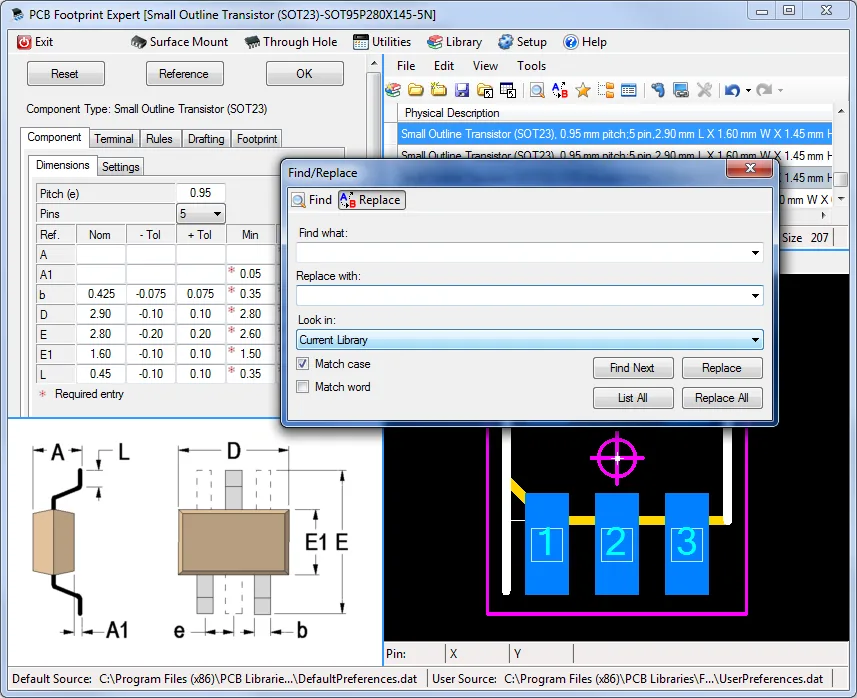The width and height of the screenshot is (857, 698).
Task: Click the floppy disk save icon
Action: [x=462, y=90]
